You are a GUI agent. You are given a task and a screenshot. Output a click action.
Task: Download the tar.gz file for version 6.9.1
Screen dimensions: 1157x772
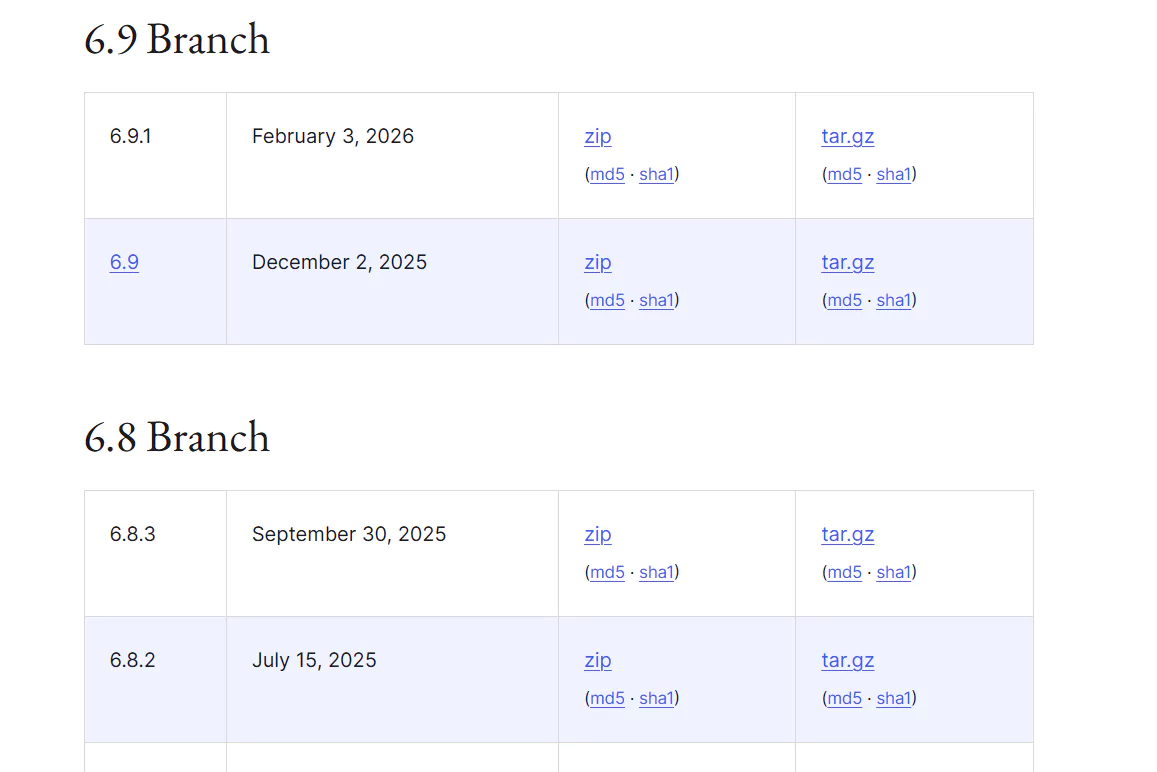coord(847,136)
